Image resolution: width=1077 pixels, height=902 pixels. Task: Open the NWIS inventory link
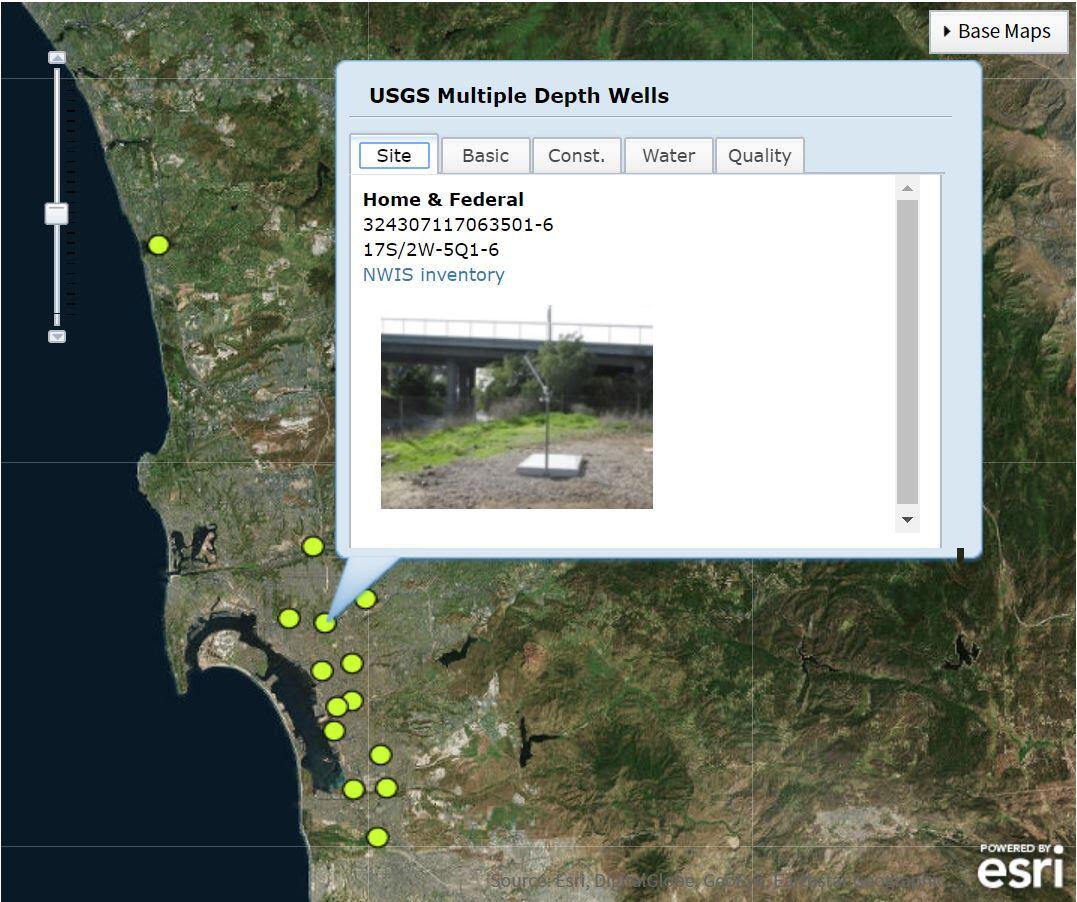[433, 275]
